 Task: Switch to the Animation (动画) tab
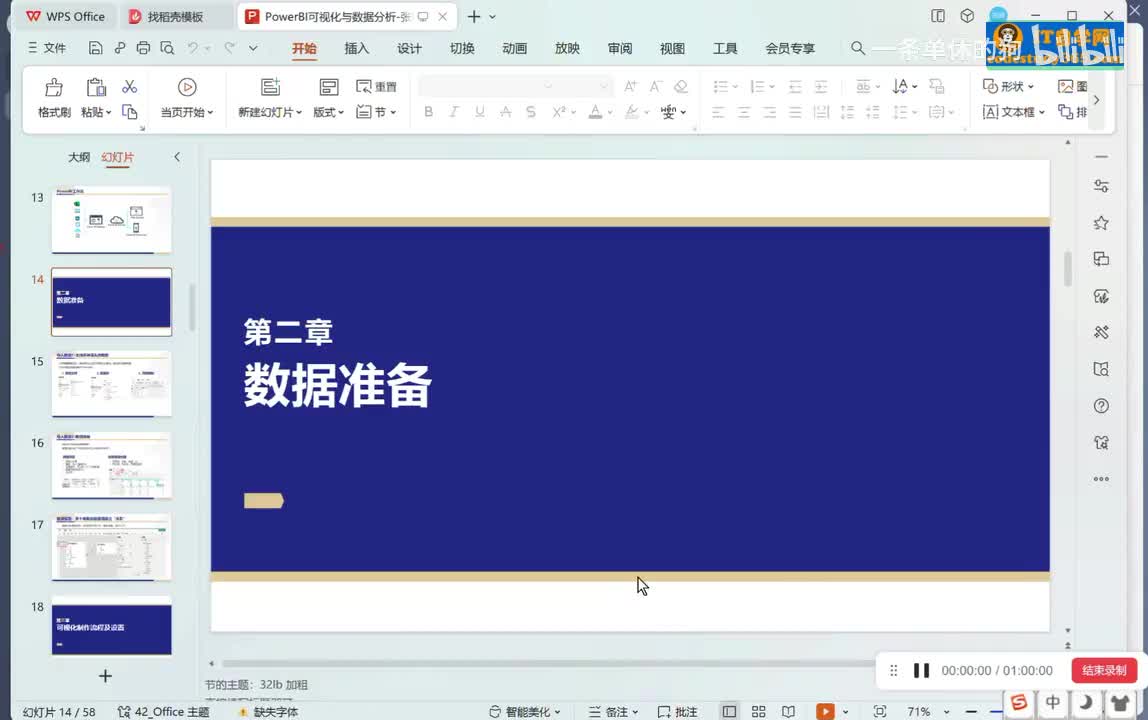click(515, 48)
